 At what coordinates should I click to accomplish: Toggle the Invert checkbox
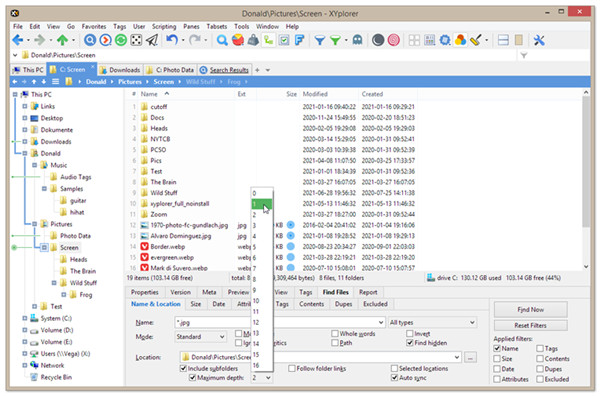(x=410, y=333)
